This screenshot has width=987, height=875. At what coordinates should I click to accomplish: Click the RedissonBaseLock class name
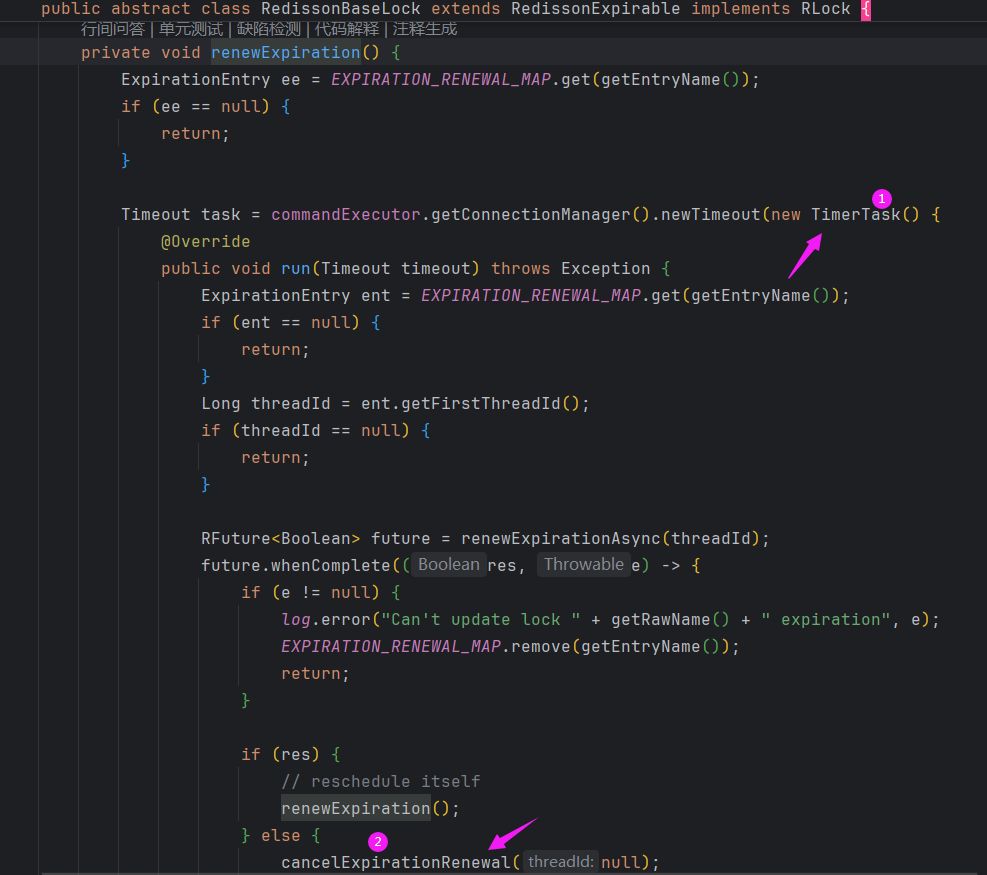pyautogui.click(x=341, y=9)
